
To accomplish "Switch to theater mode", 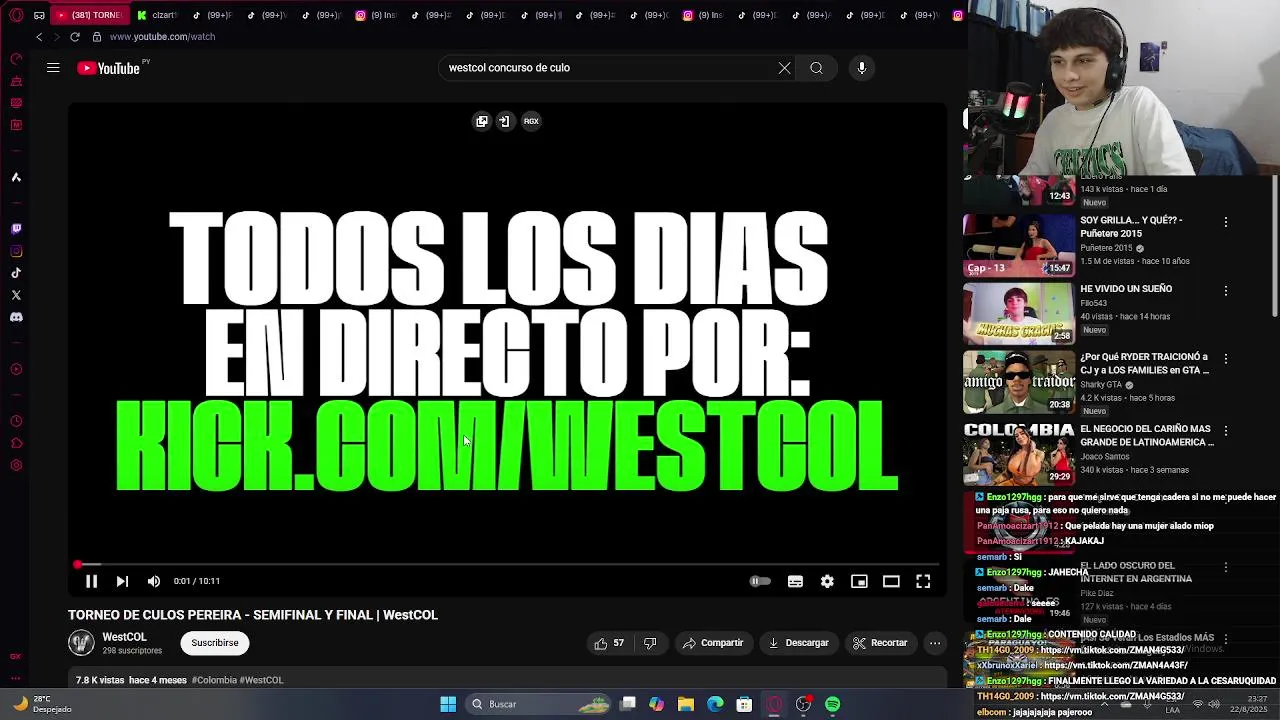I will tap(891, 581).
